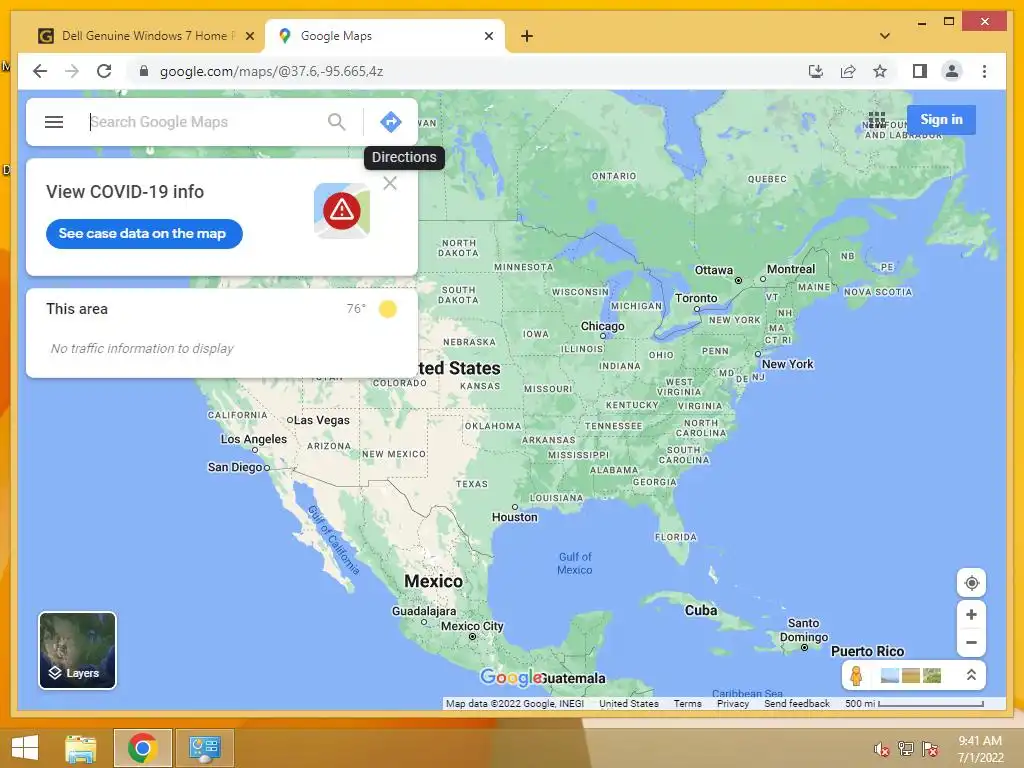
Task: Click the Chrome taskbar icon
Action: 142,748
